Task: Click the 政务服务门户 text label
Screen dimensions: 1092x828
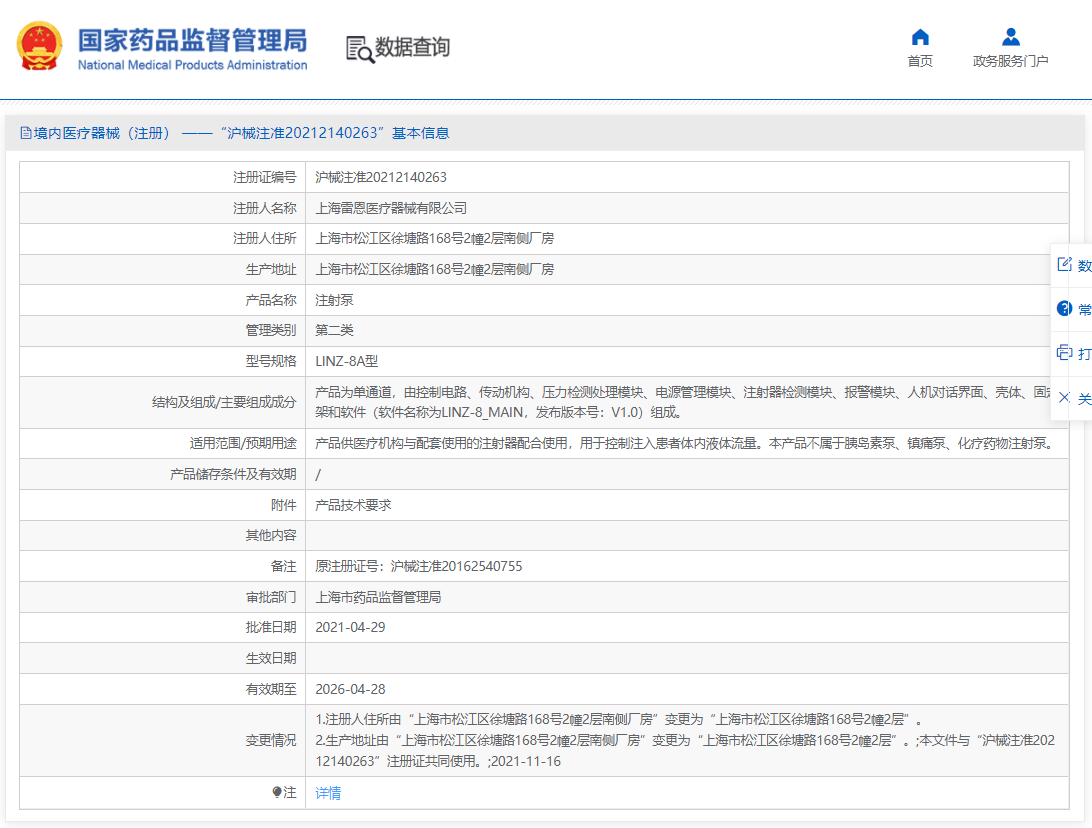Action: [x=1011, y=61]
